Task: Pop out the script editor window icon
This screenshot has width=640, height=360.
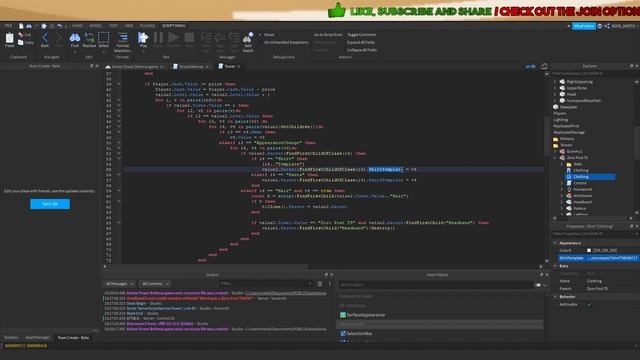Action: pyautogui.click(x=544, y=66)
